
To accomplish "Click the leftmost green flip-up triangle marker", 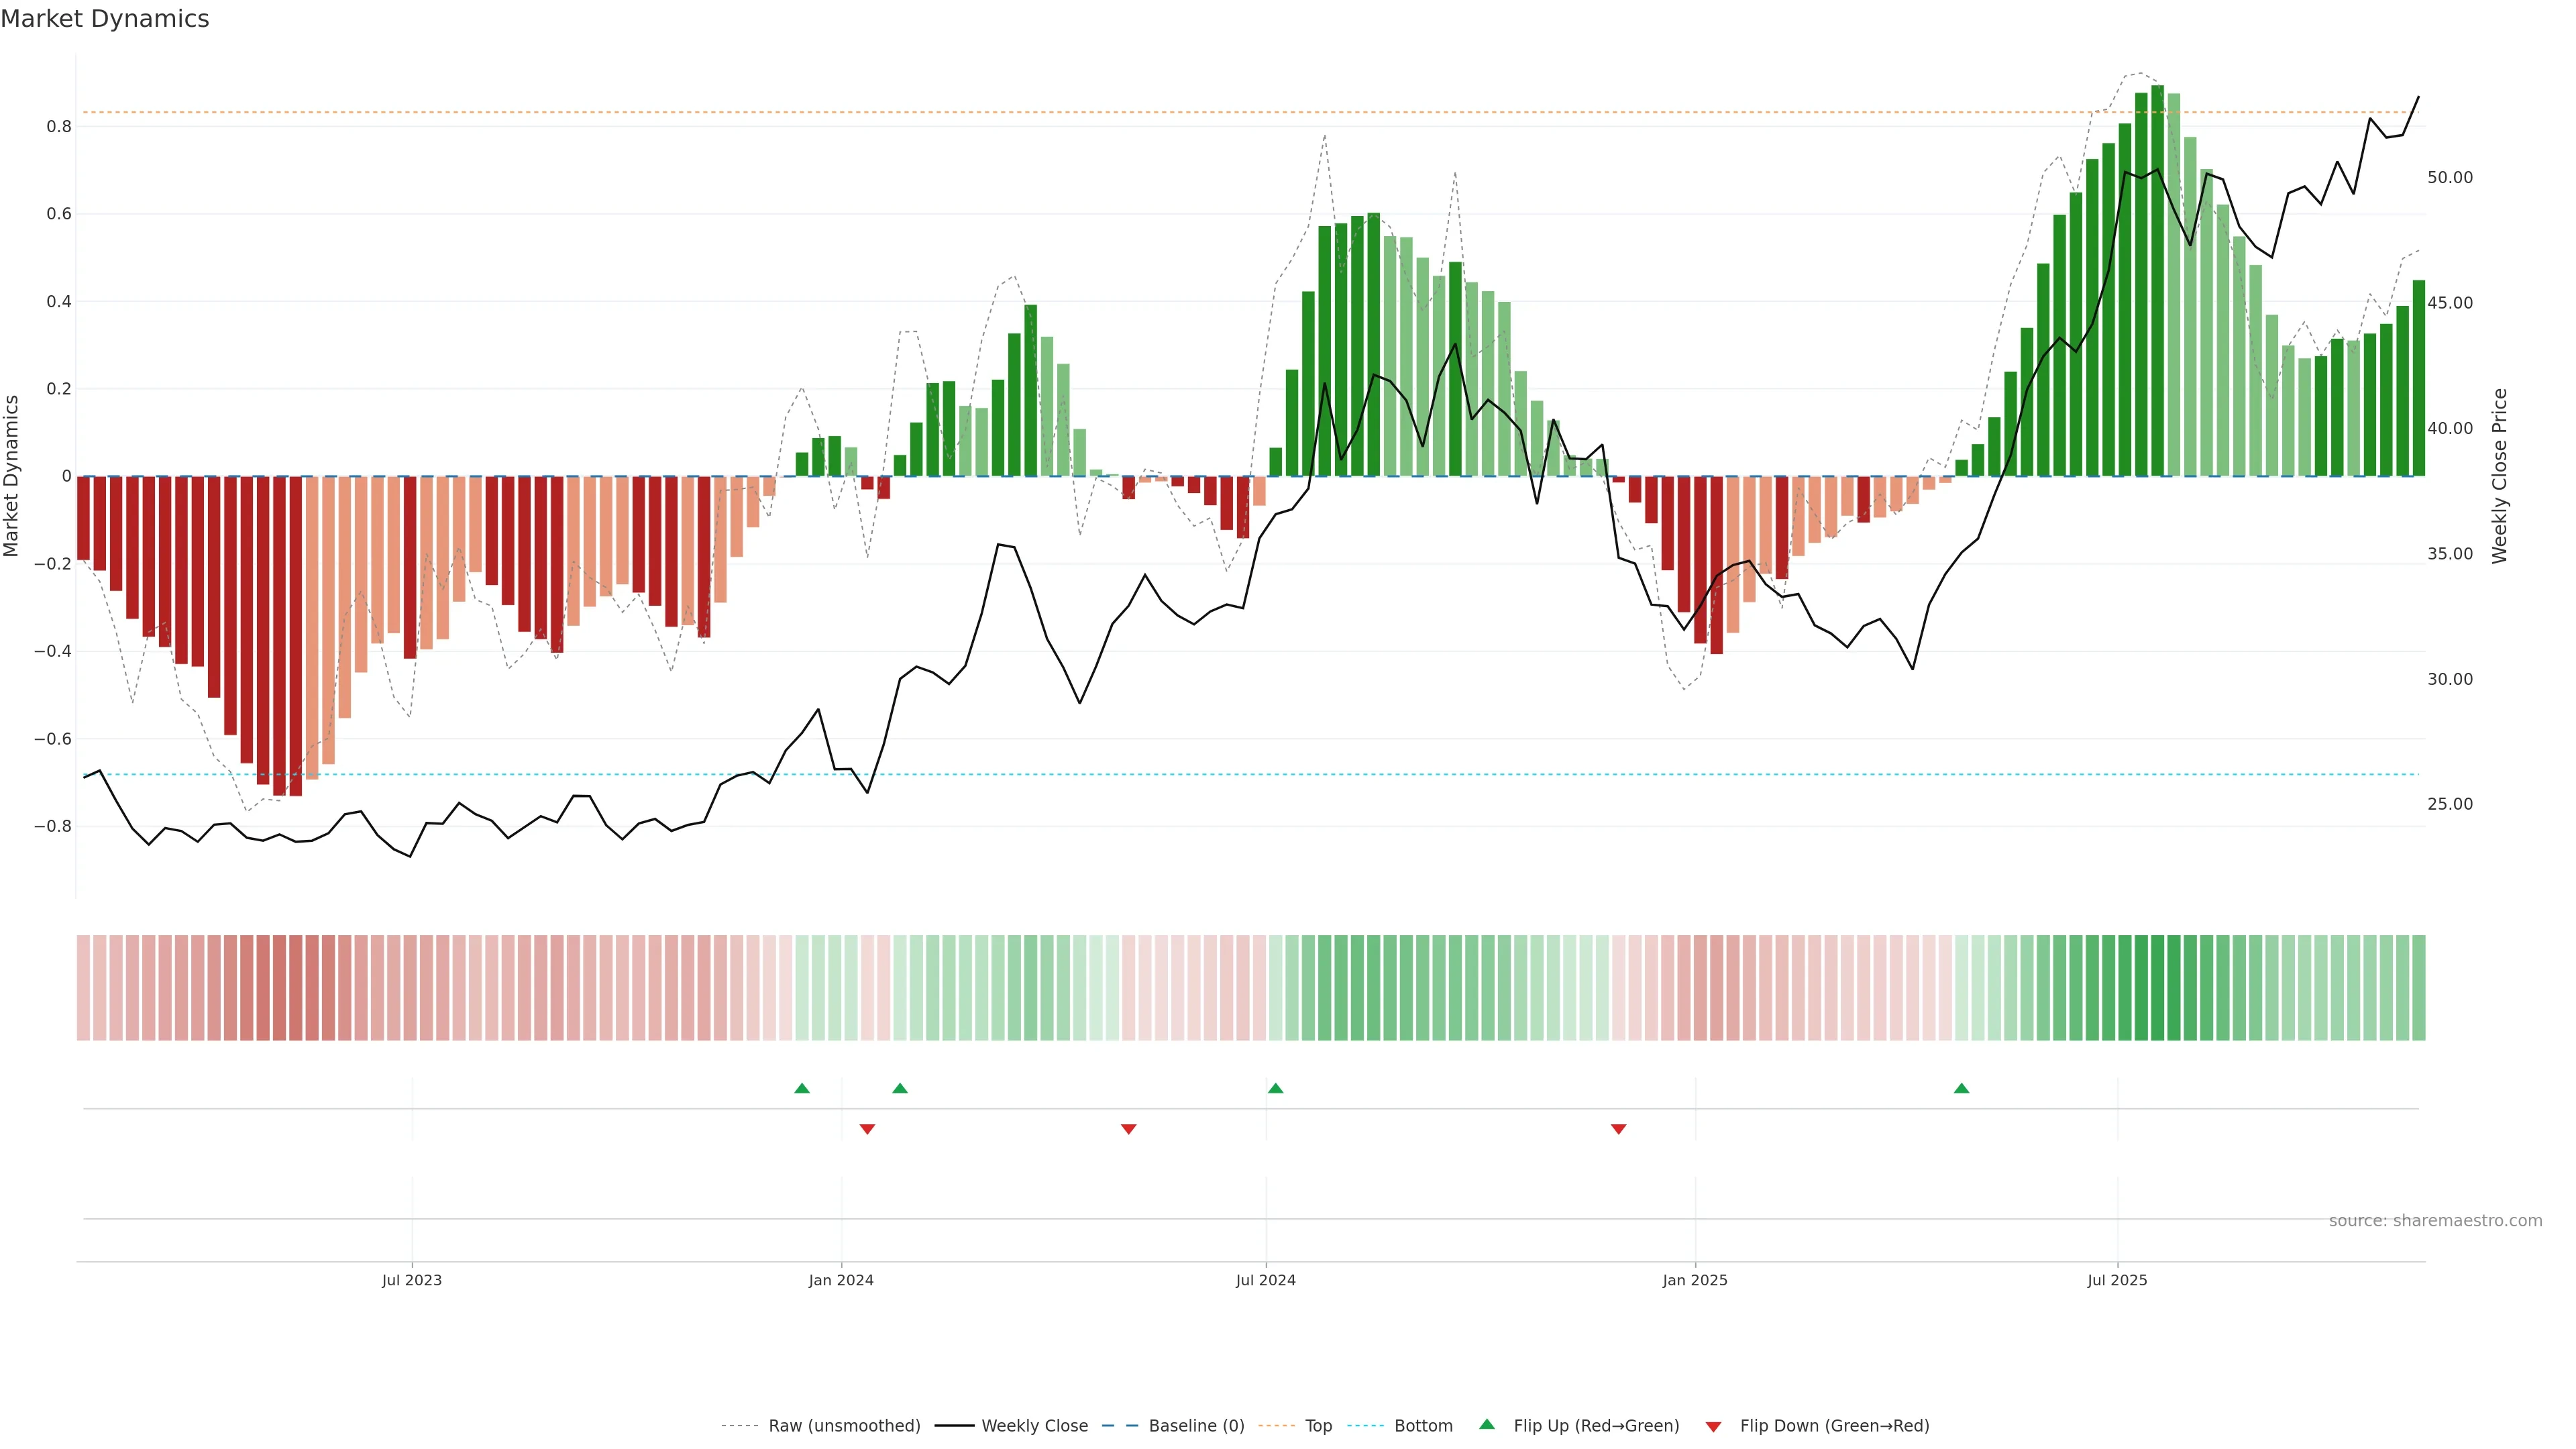I will click(802, 1088).
